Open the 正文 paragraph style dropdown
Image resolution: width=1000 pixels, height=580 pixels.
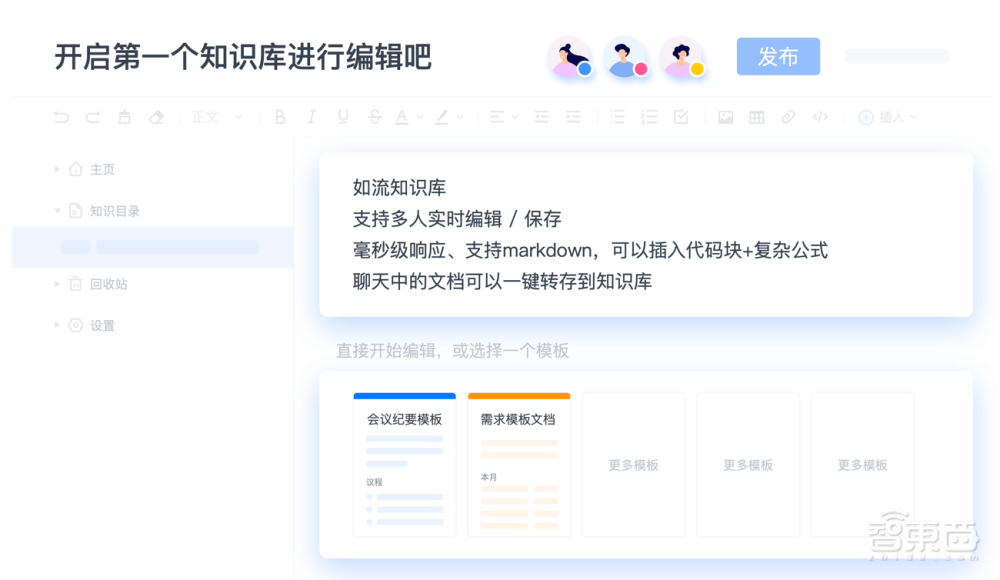tap(215, 117)
